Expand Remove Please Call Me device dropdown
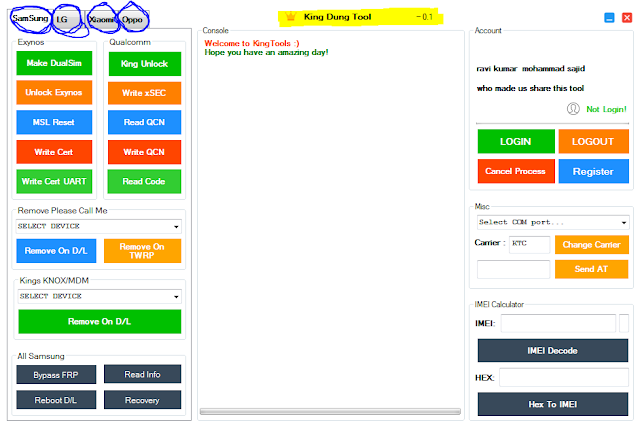 99,226
